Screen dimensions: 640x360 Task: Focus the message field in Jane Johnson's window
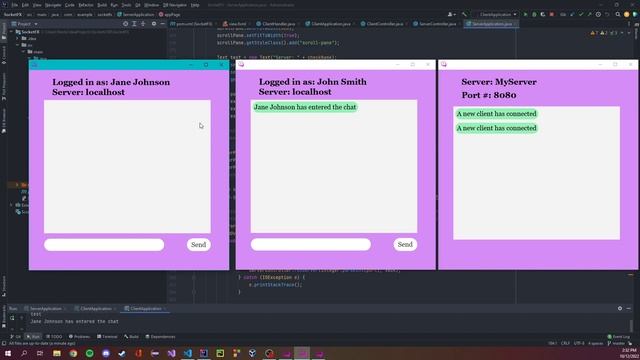click(104, 244)
